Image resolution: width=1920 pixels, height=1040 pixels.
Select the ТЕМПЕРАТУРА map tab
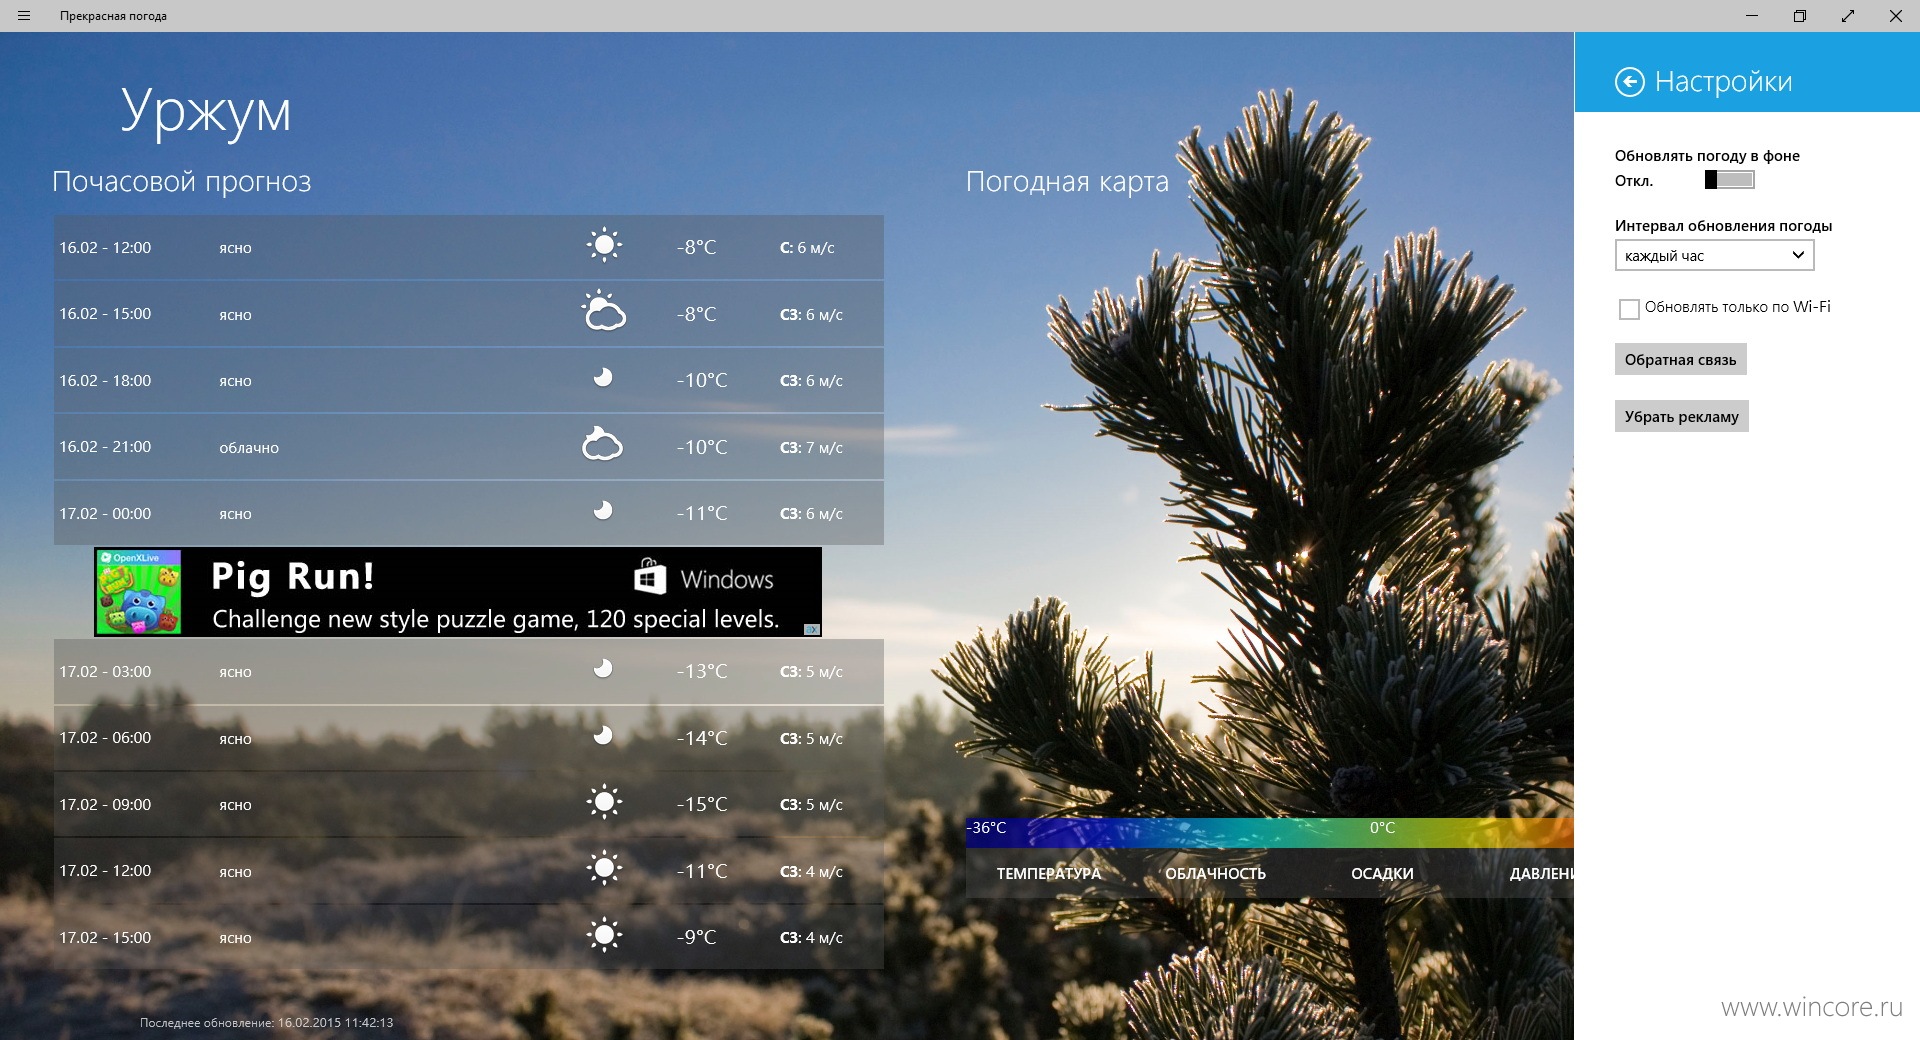(x=1049, y=873)
